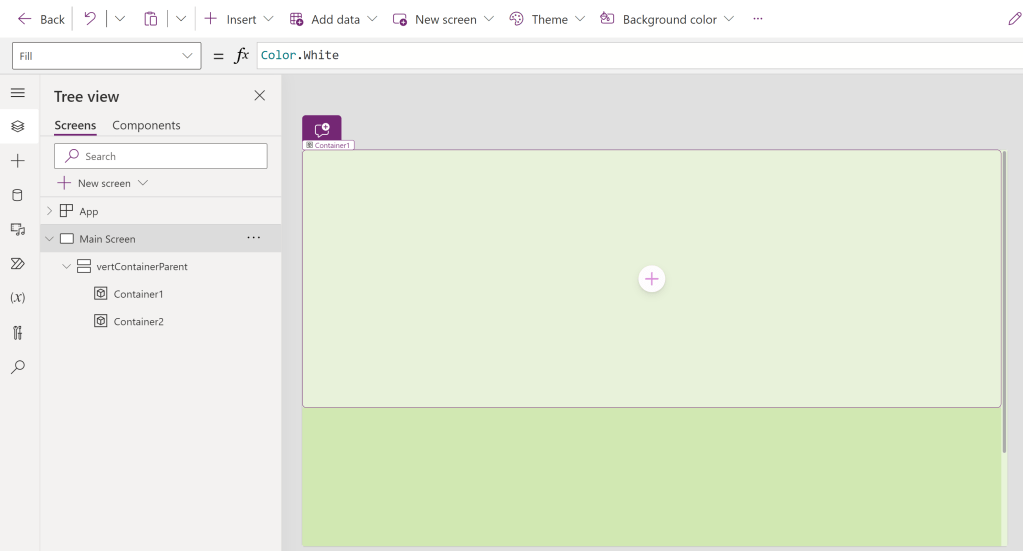This screenshot has width=1023, height=551.
Task: Select Container2 in the tree
Action: pos(138,321)
